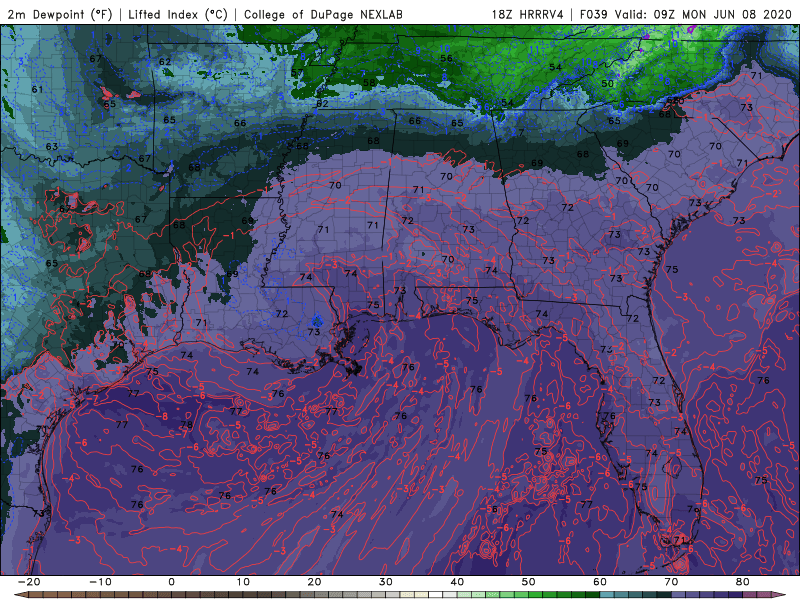Click the left arrow end of the colorbar

tap(20, 595)
